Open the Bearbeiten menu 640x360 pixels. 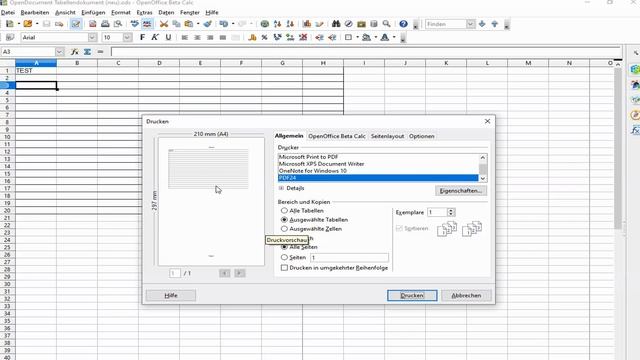click(35, 13)
